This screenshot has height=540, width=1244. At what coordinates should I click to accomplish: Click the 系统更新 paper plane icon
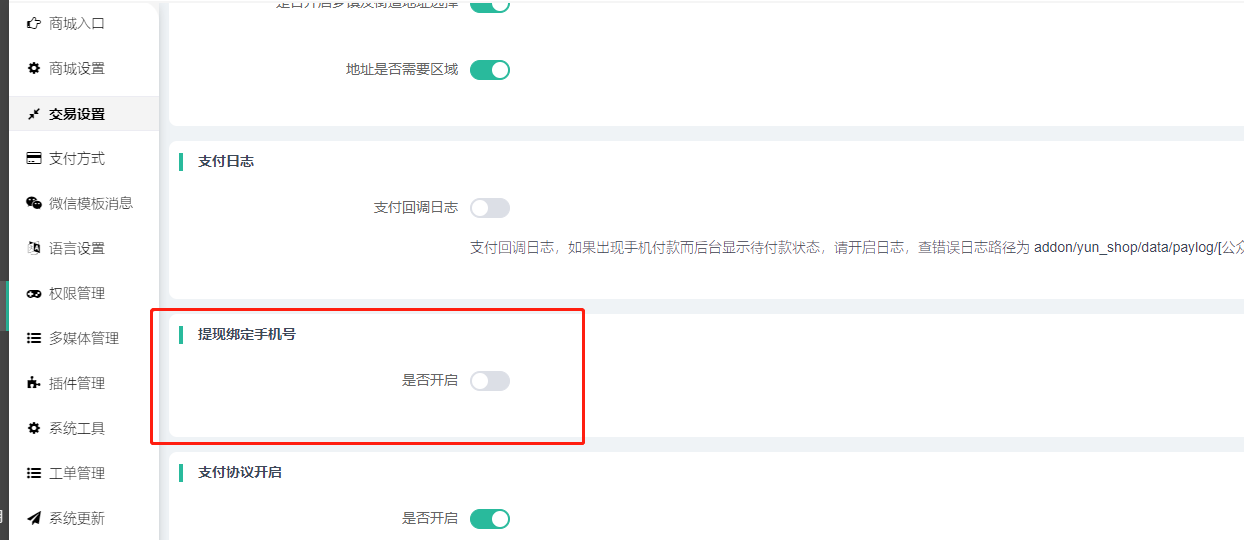click(34, 518)
